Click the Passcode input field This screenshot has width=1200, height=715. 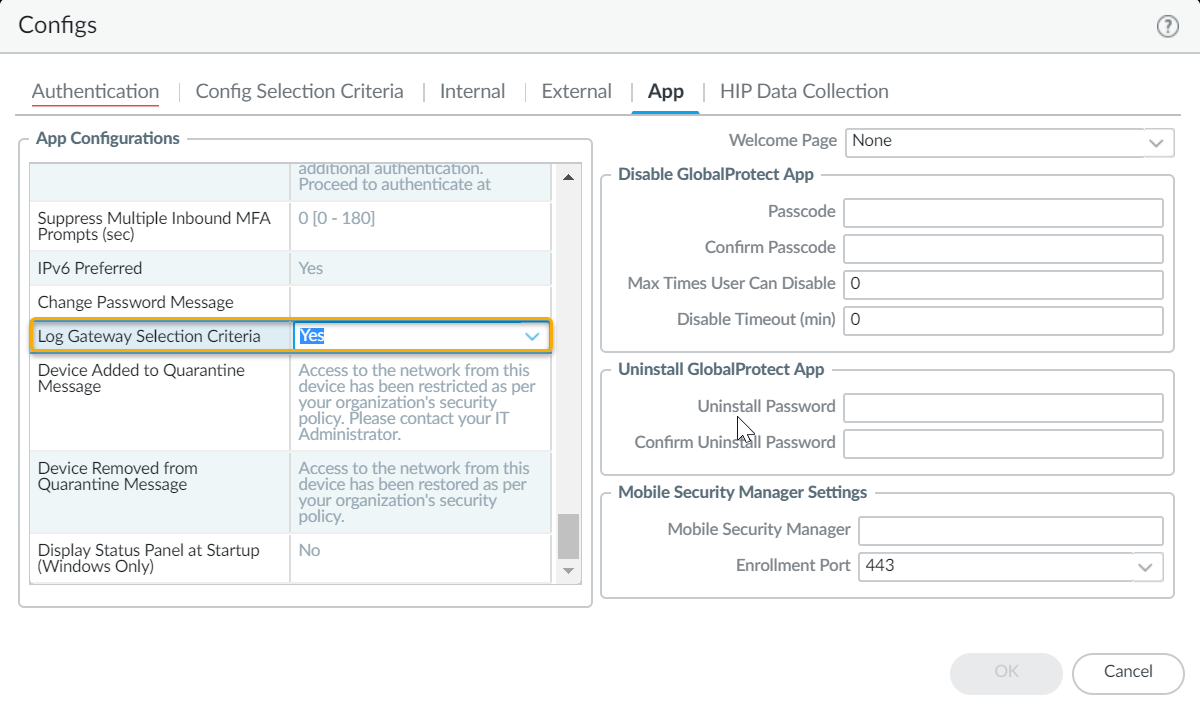[x=1003, y=213]
